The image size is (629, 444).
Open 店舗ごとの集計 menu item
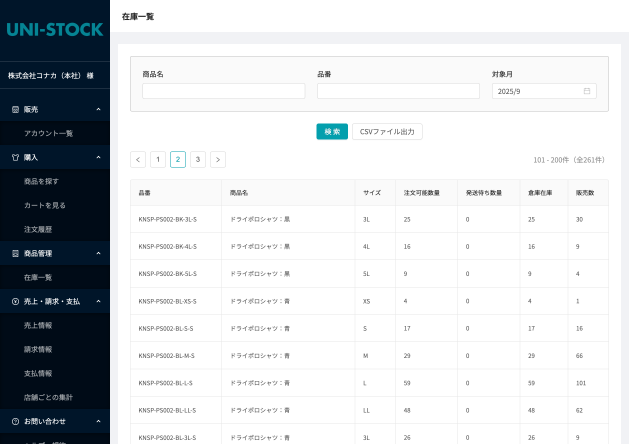[x=48, y=397]
